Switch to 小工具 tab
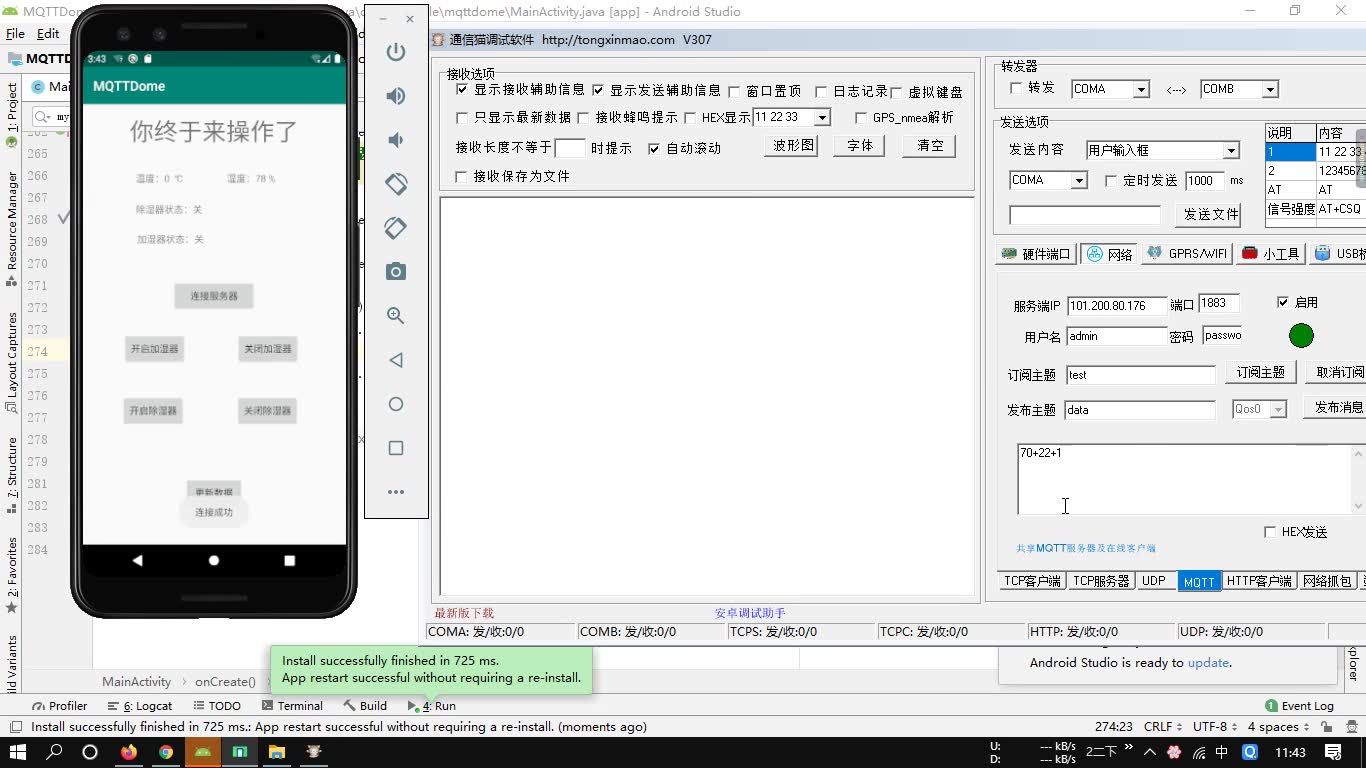 click(x=1271, y=254)
